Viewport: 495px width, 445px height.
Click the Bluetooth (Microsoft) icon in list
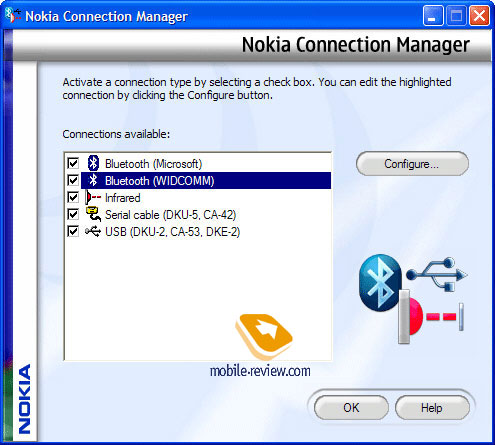coord(93,163)
